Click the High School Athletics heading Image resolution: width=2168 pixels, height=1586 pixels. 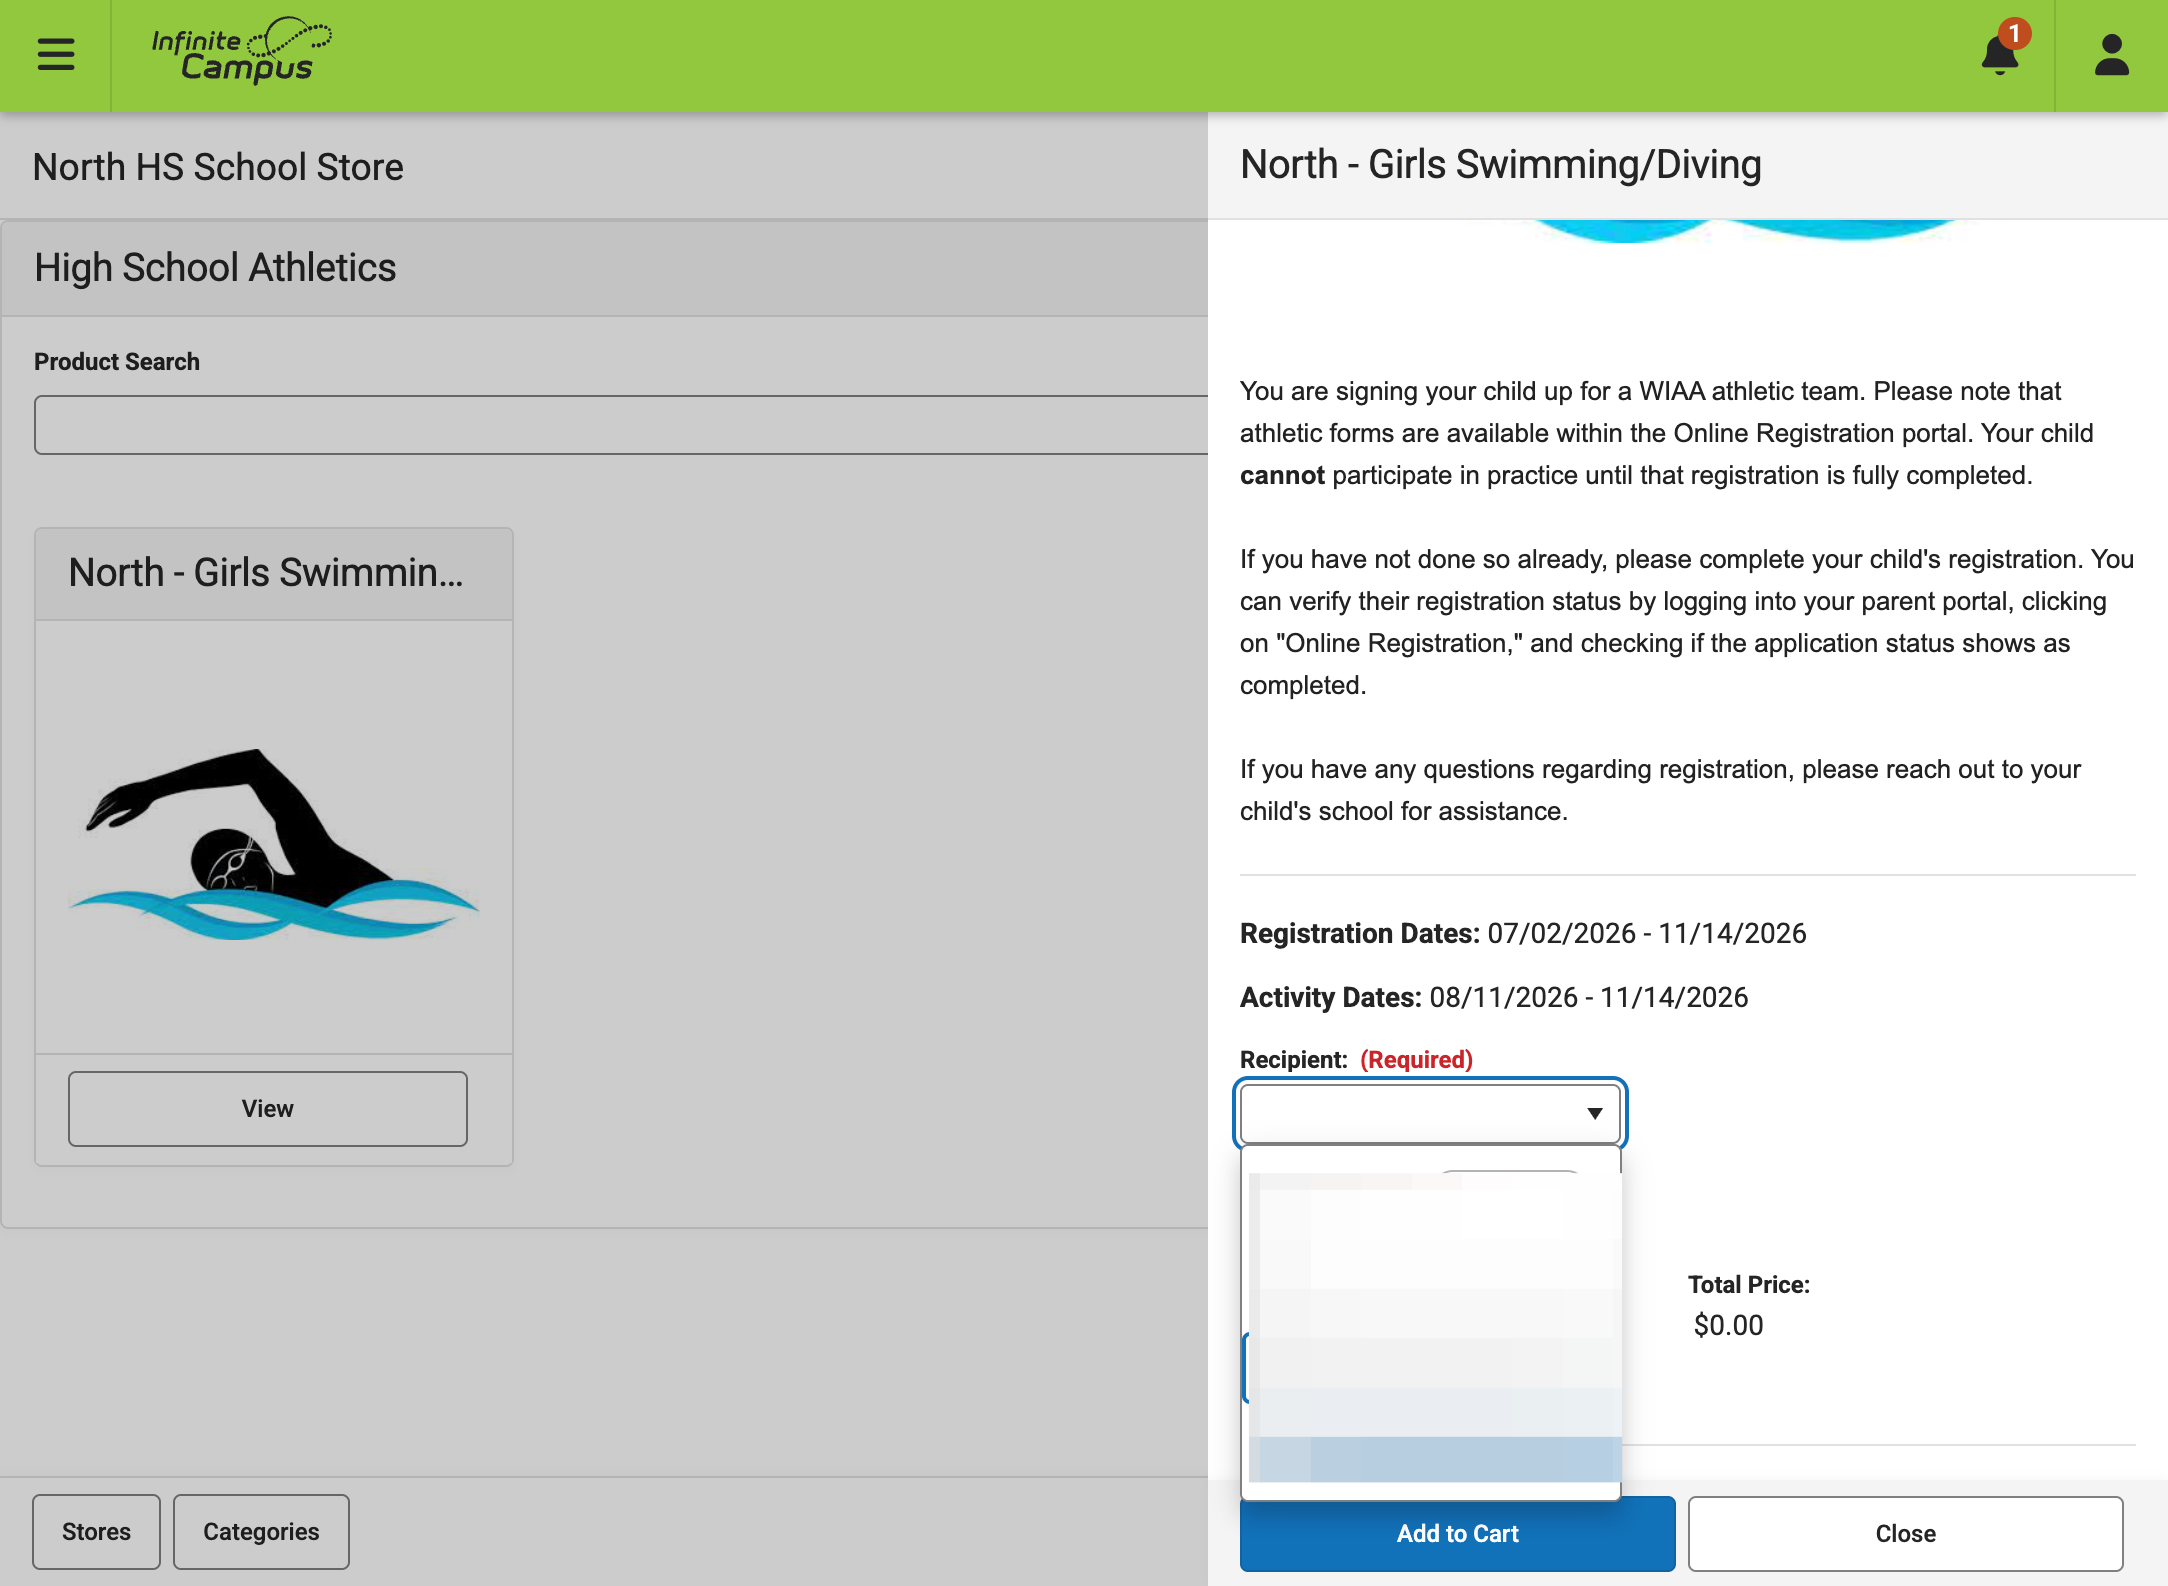pos(215,267)
